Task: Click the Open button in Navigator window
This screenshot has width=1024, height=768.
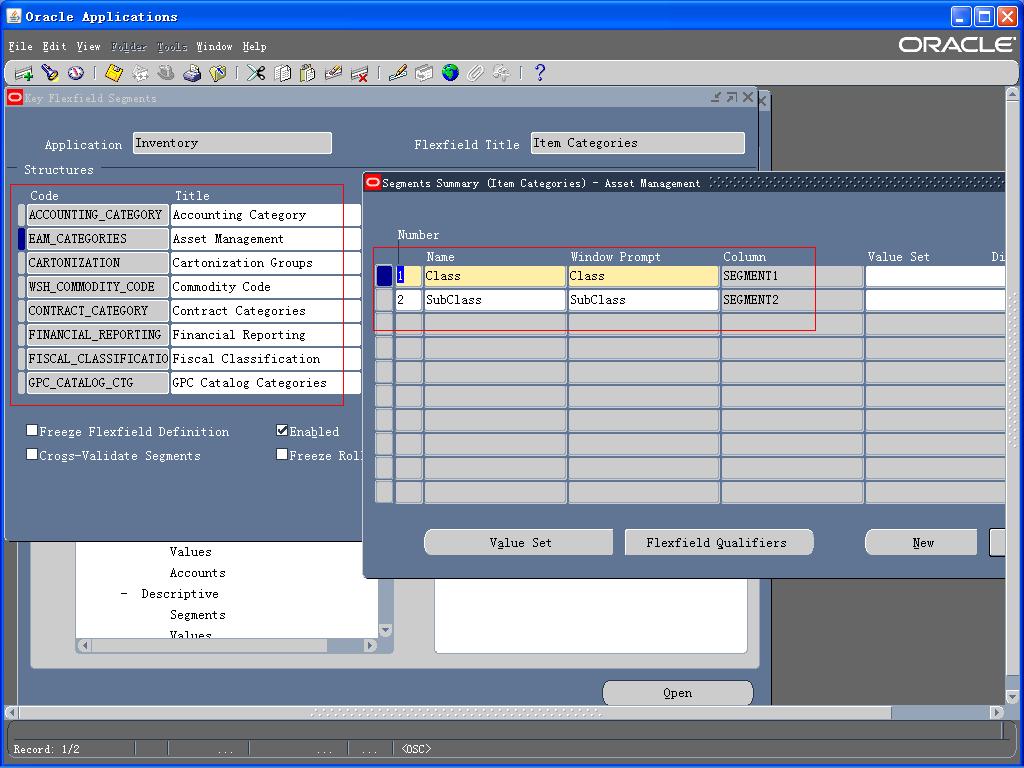Action: tap(677, 693)
